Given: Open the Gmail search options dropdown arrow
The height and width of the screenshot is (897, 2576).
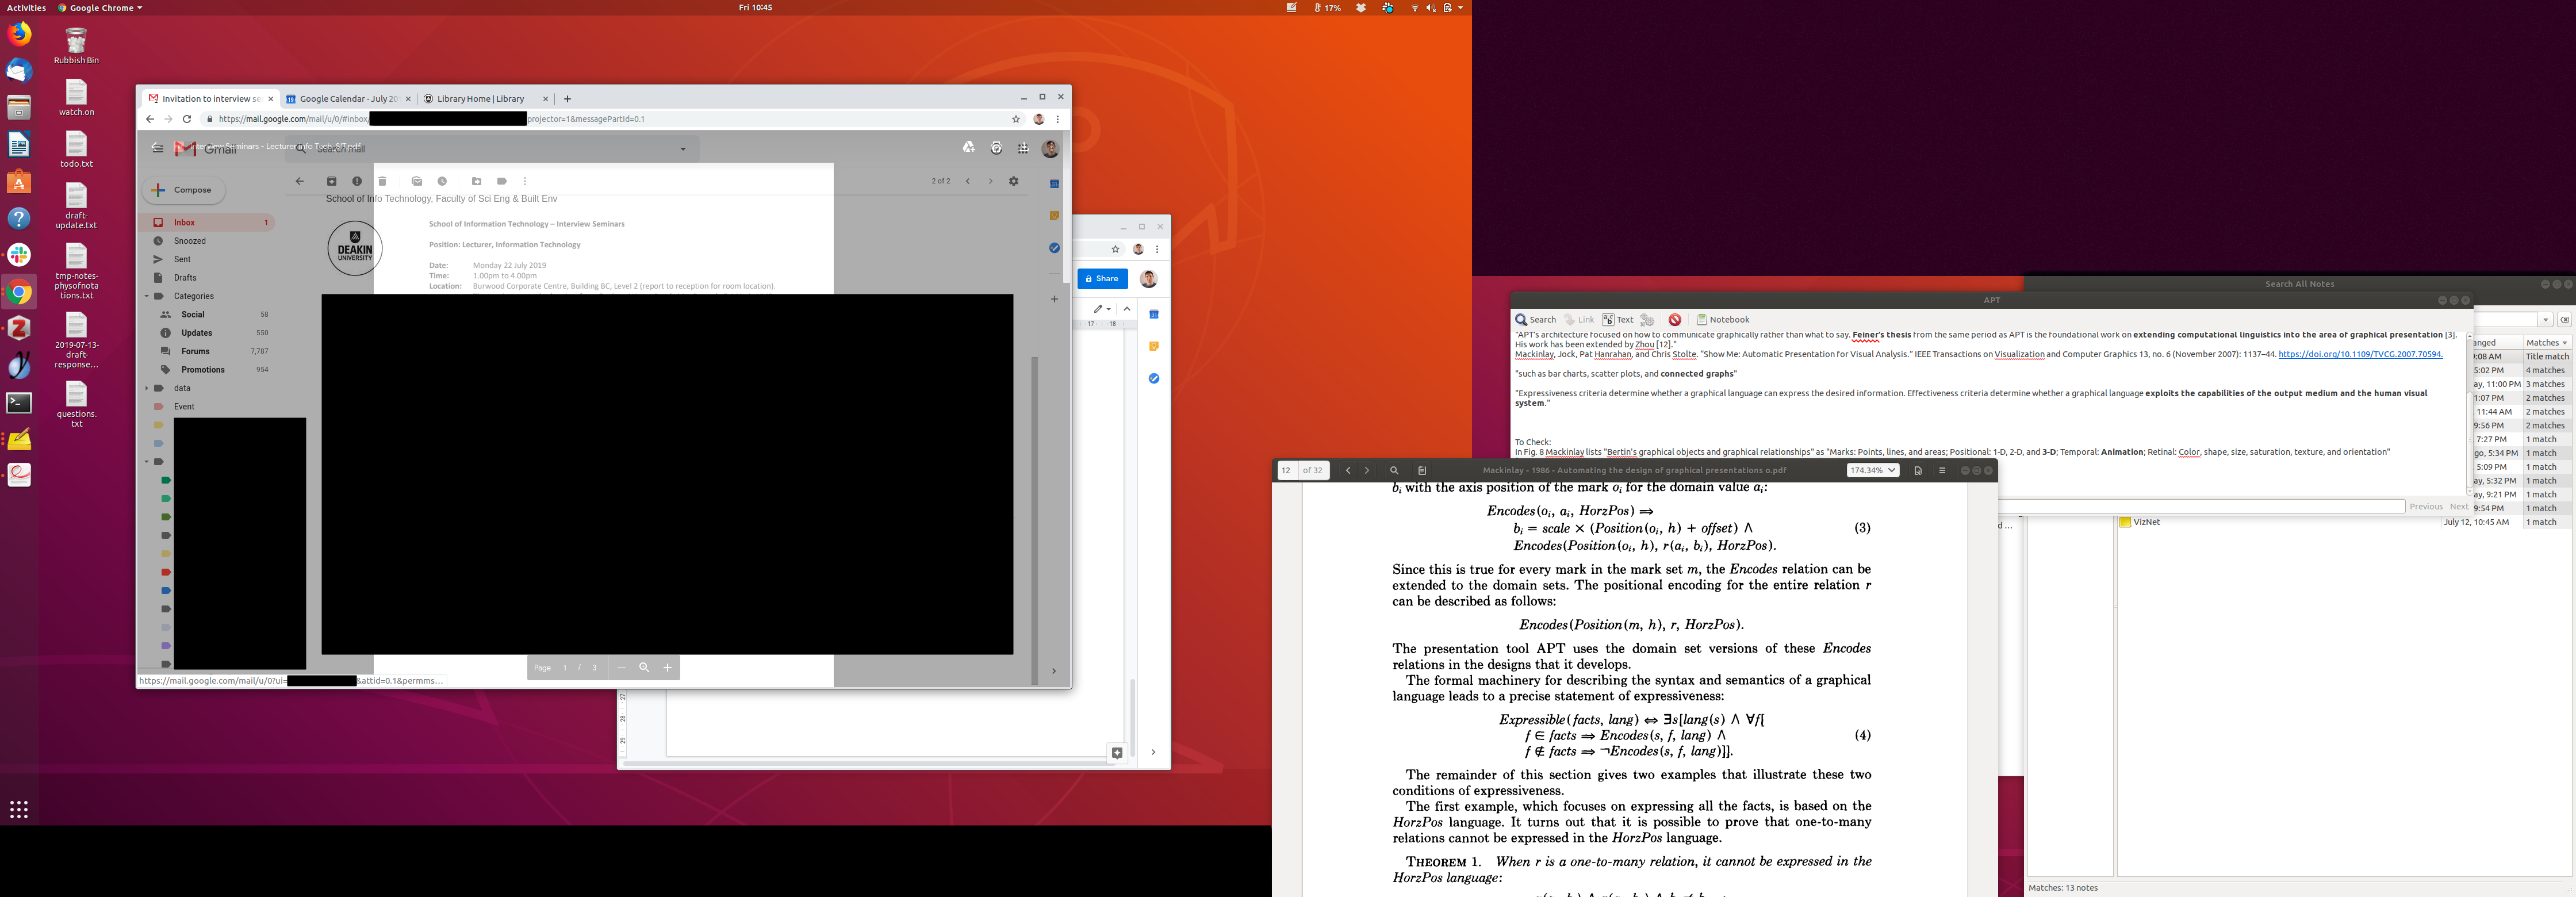Looking at the screenshot, I should point(683,149).
